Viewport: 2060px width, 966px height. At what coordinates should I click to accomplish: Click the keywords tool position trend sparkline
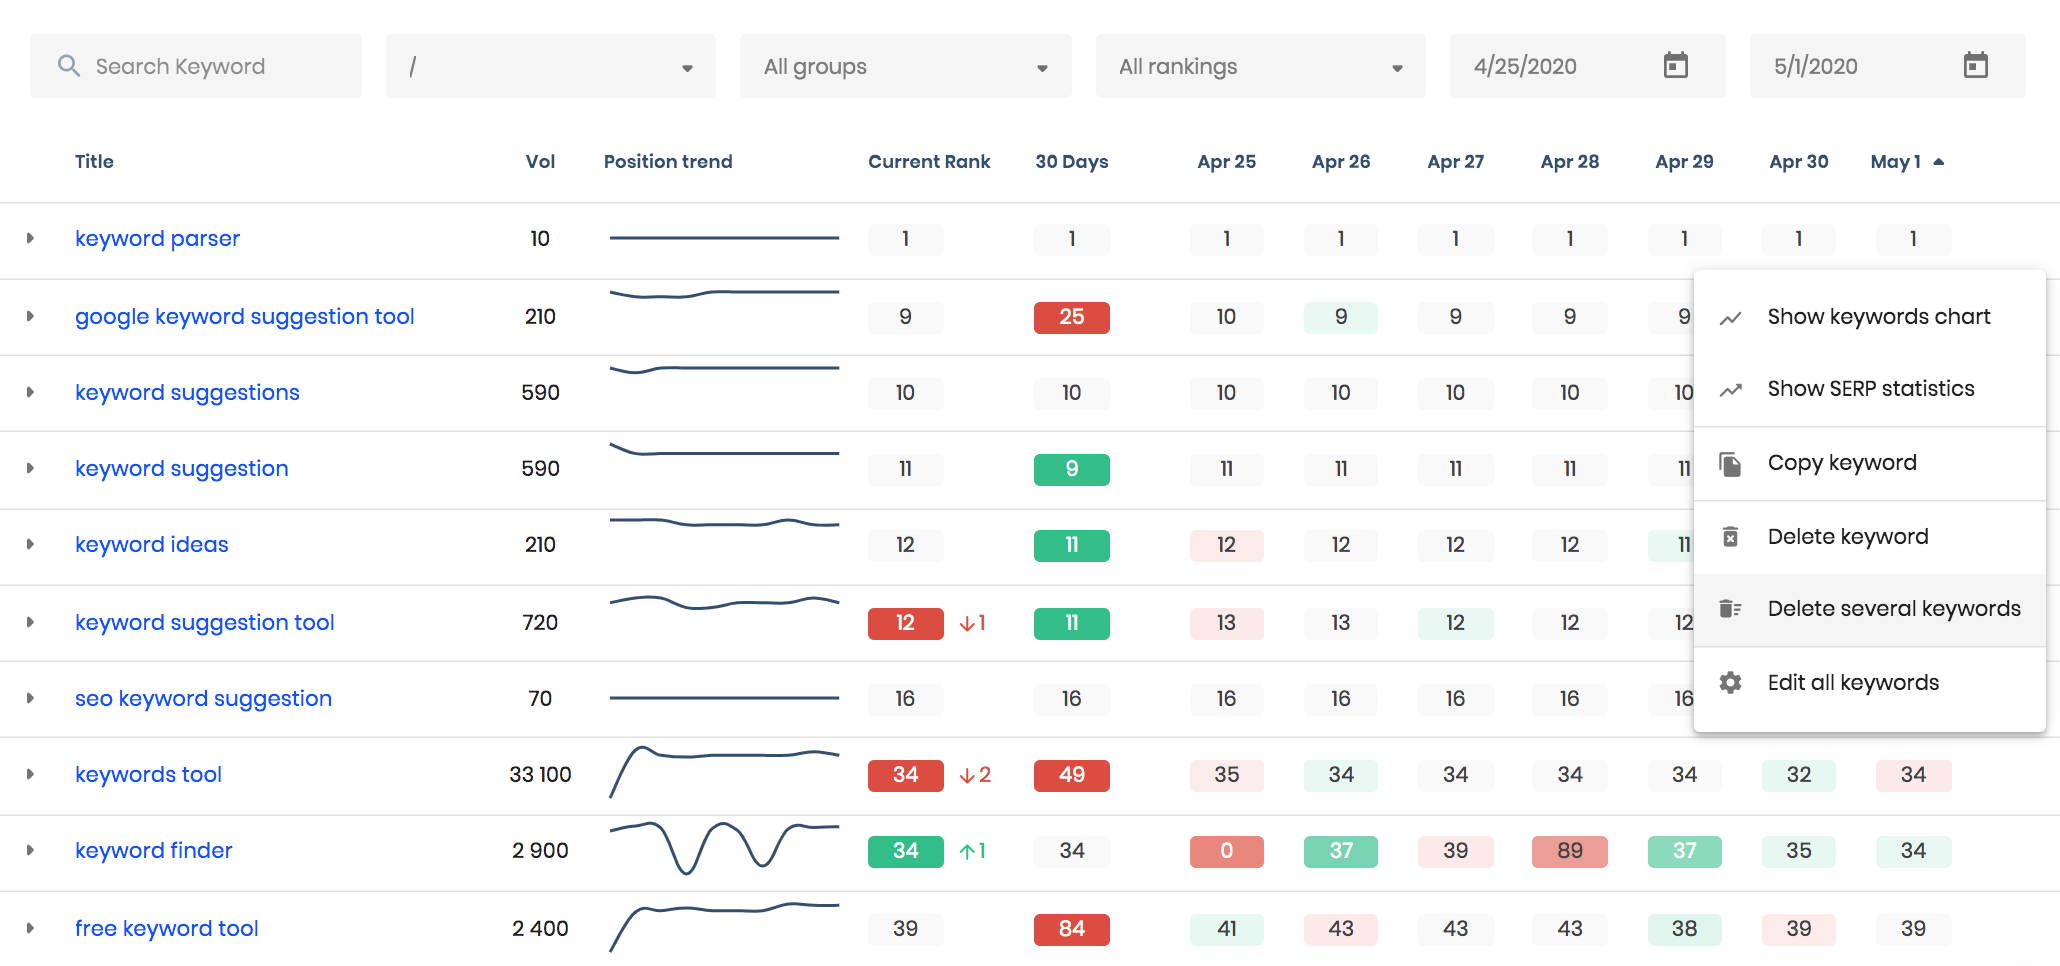point(724,772)
